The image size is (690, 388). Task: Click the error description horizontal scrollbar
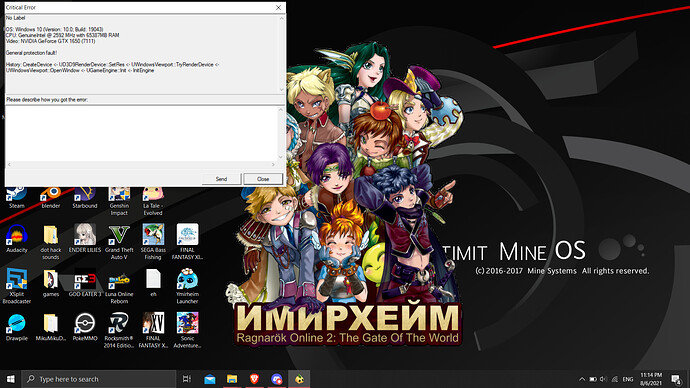point(141,165)
